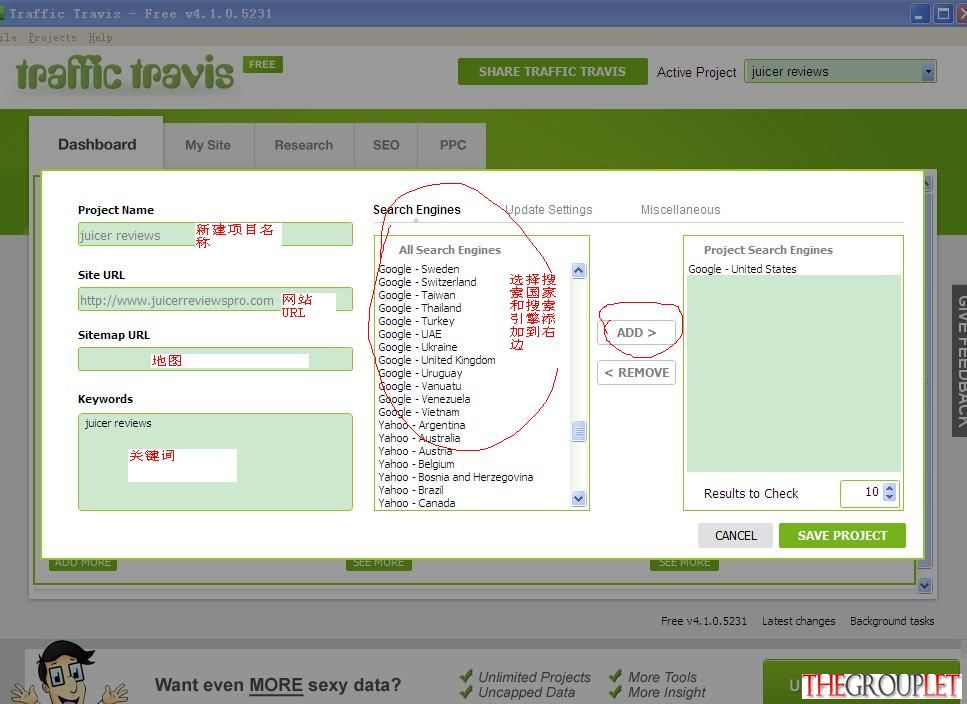
Task: Click the Save Project button
Action: point(842,536)
